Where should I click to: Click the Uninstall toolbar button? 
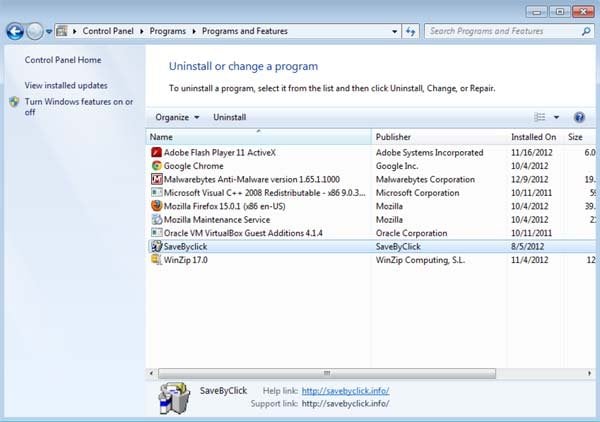[230, 117]
